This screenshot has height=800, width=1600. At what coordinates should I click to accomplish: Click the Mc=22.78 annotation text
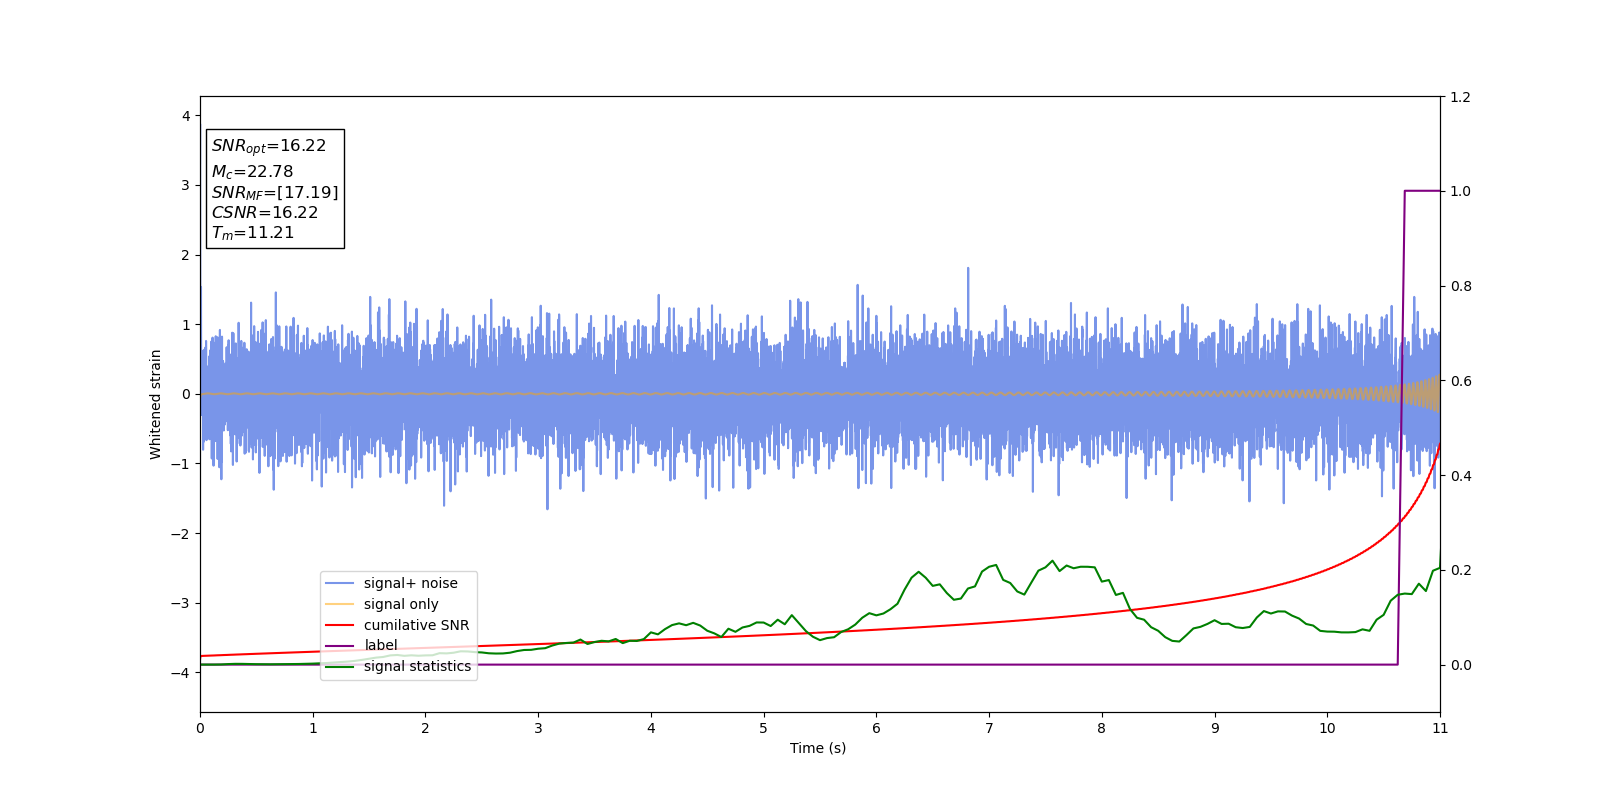(x=252, y=172)
